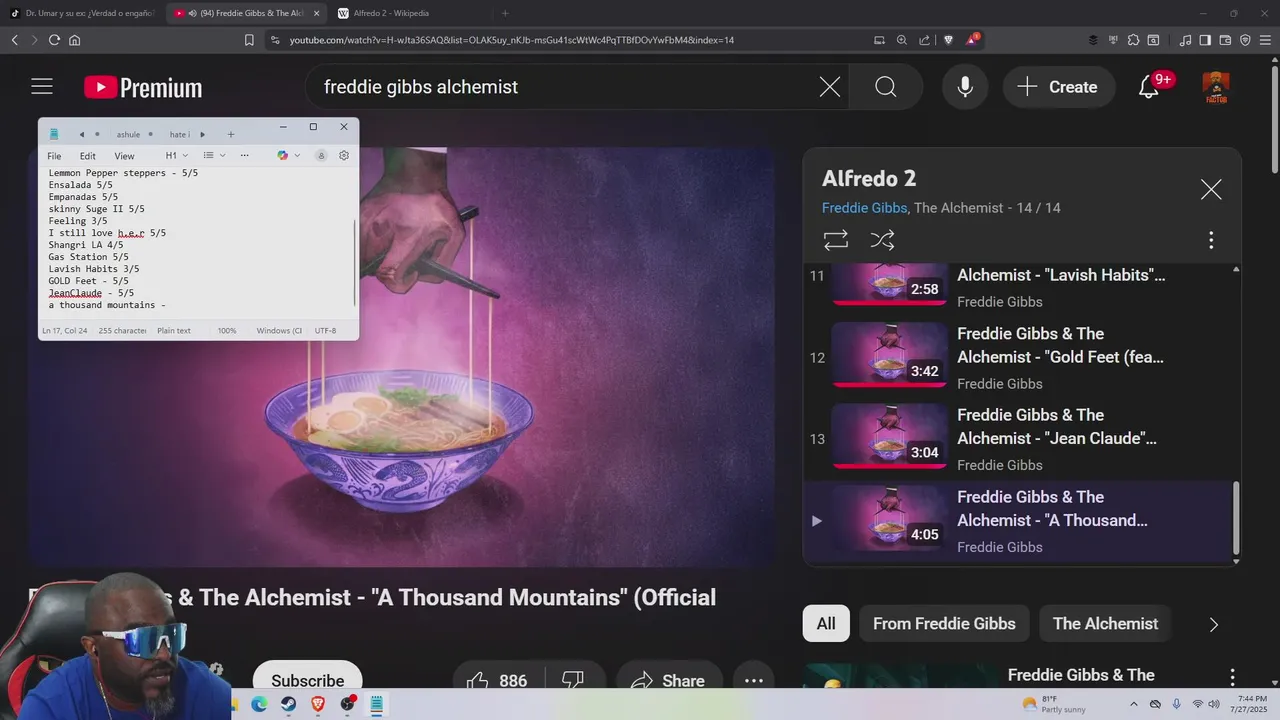
Task: Switch to the "hate i" Notepad tab
Action: [x=179, y=134]
